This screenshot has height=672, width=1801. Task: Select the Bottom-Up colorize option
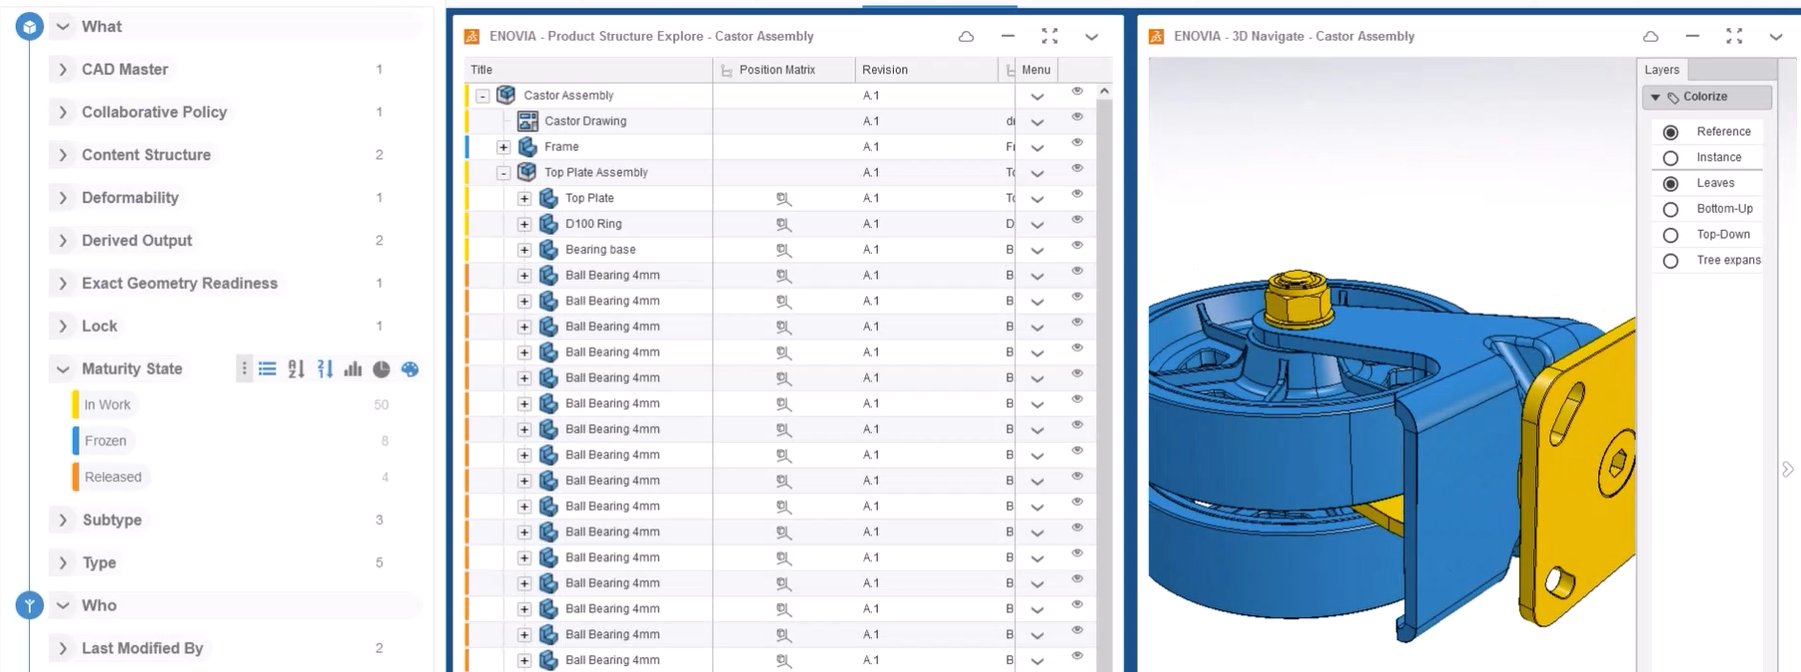coord(1670,209)
